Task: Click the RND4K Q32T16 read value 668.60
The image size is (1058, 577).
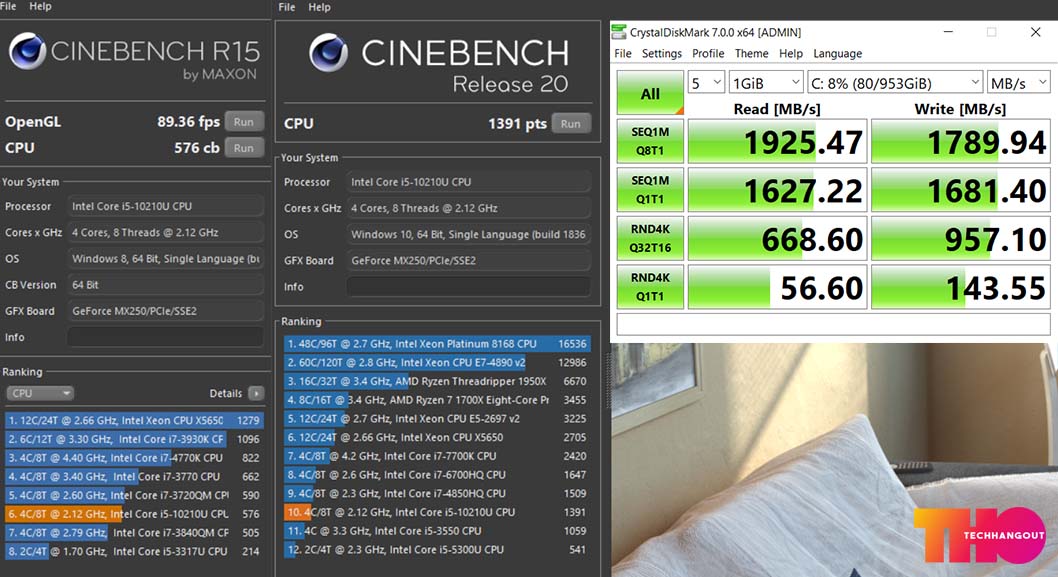Action: coord(777,238)
